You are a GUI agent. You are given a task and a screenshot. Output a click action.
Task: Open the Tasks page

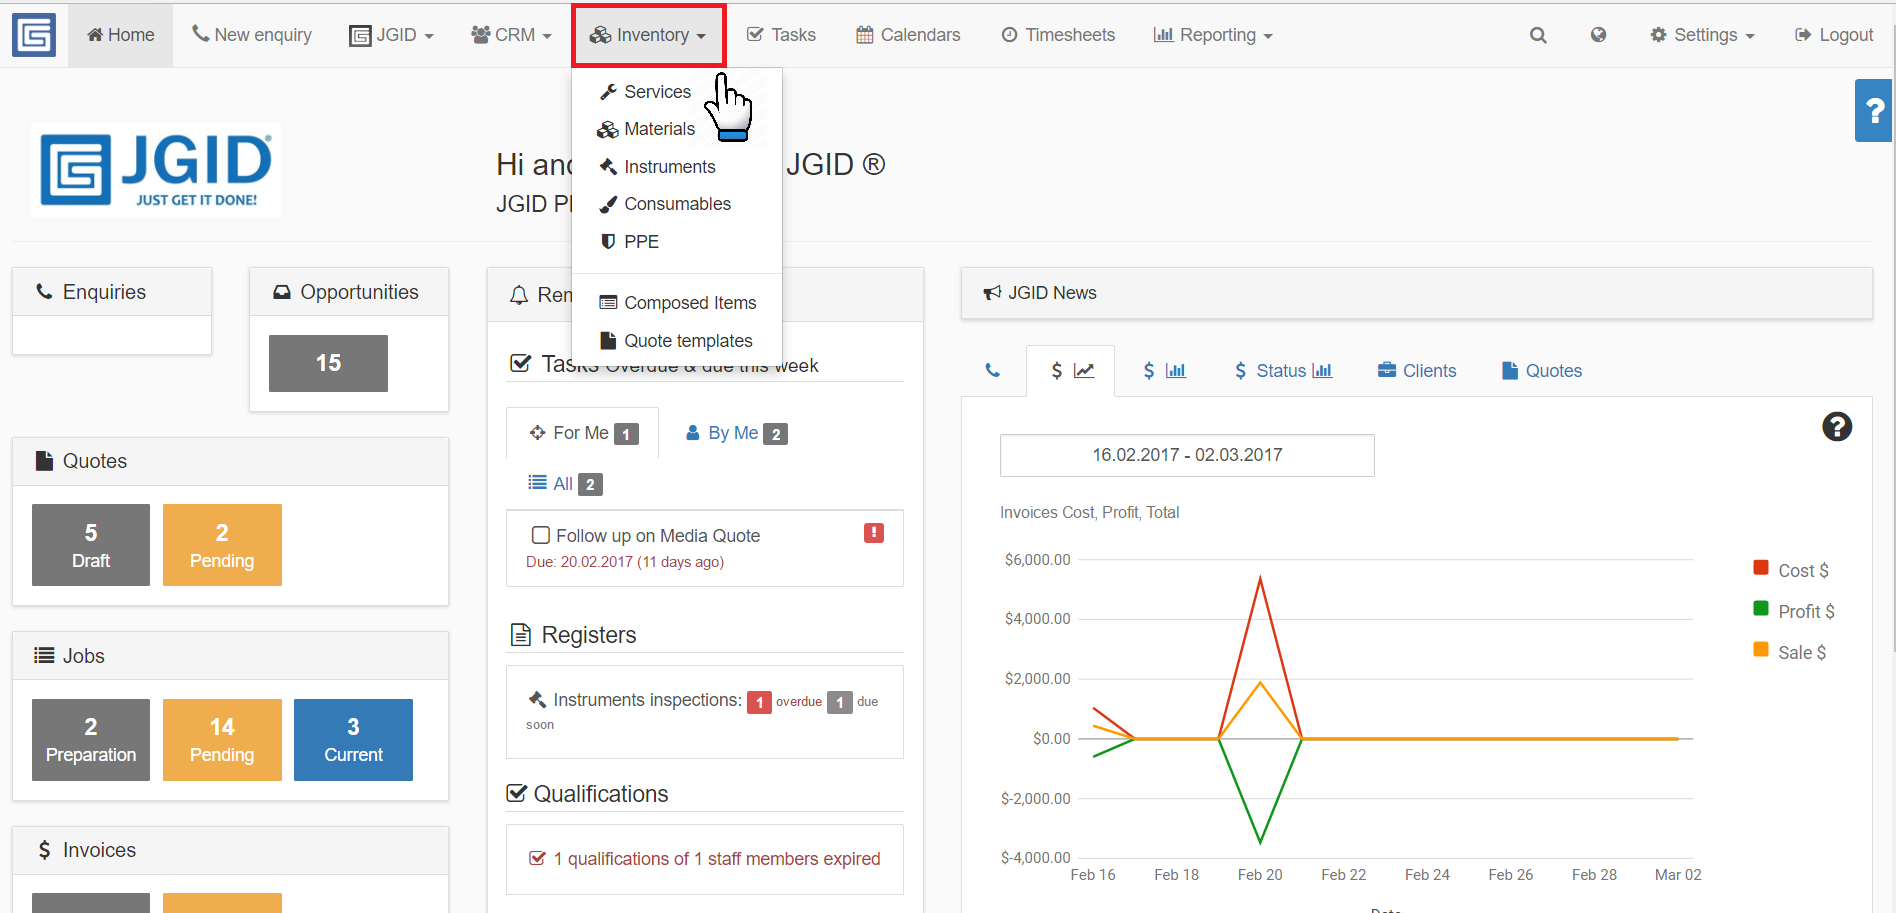pos(781,35)
